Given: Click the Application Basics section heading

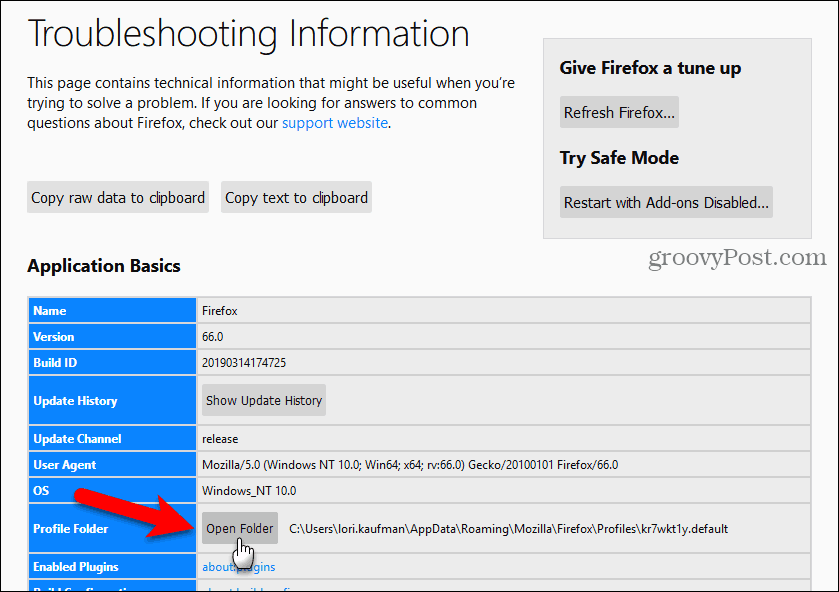Looking at the screenshot, I should (104, 266).
